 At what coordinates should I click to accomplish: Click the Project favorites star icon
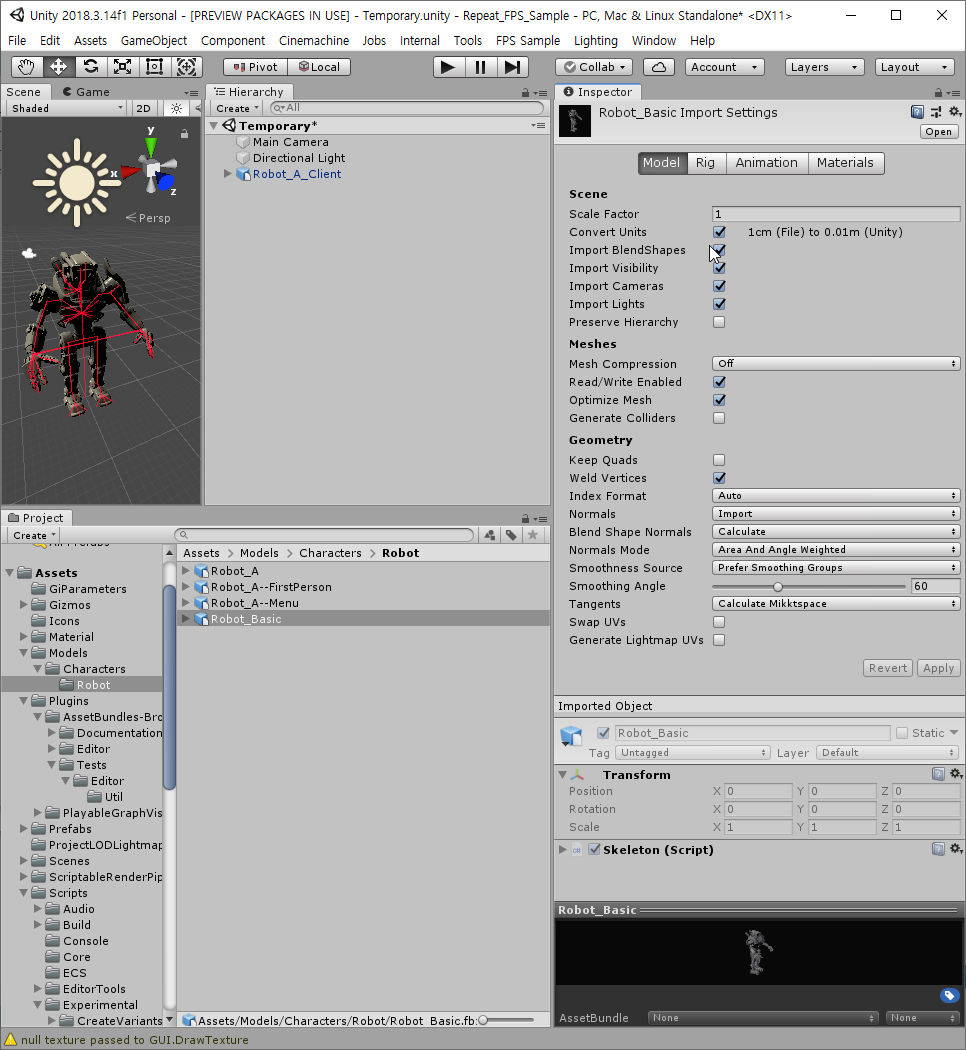click(x=533, y=535)
